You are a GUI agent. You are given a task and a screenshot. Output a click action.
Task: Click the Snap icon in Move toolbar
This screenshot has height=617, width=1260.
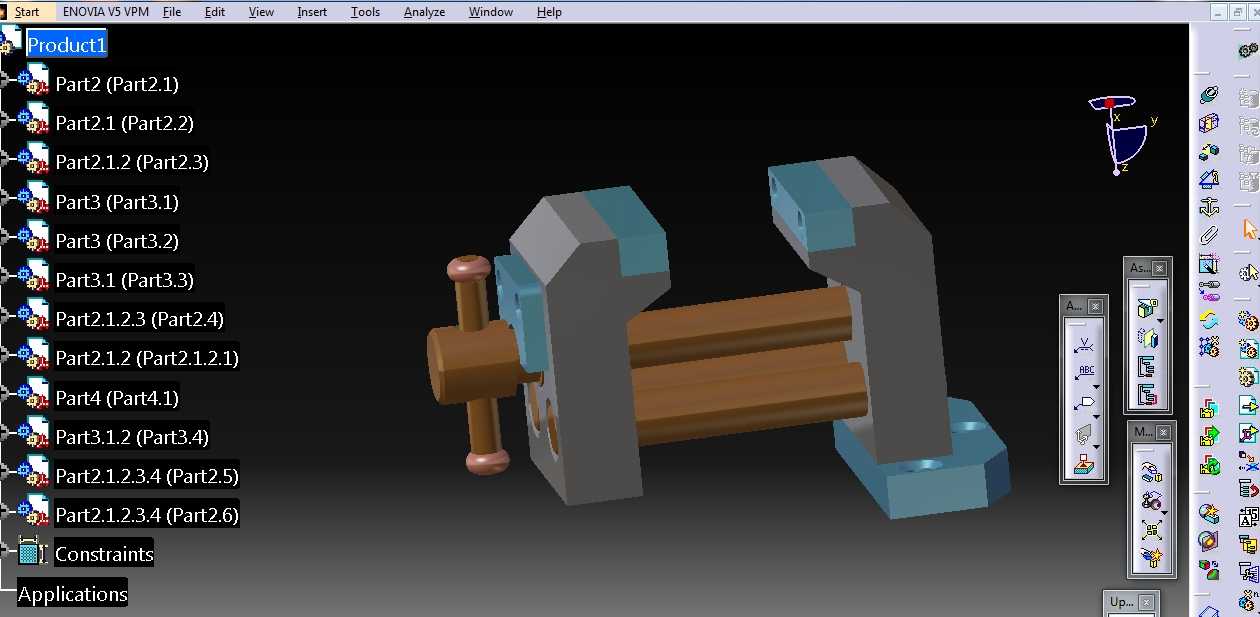[x=1151, y=501]
